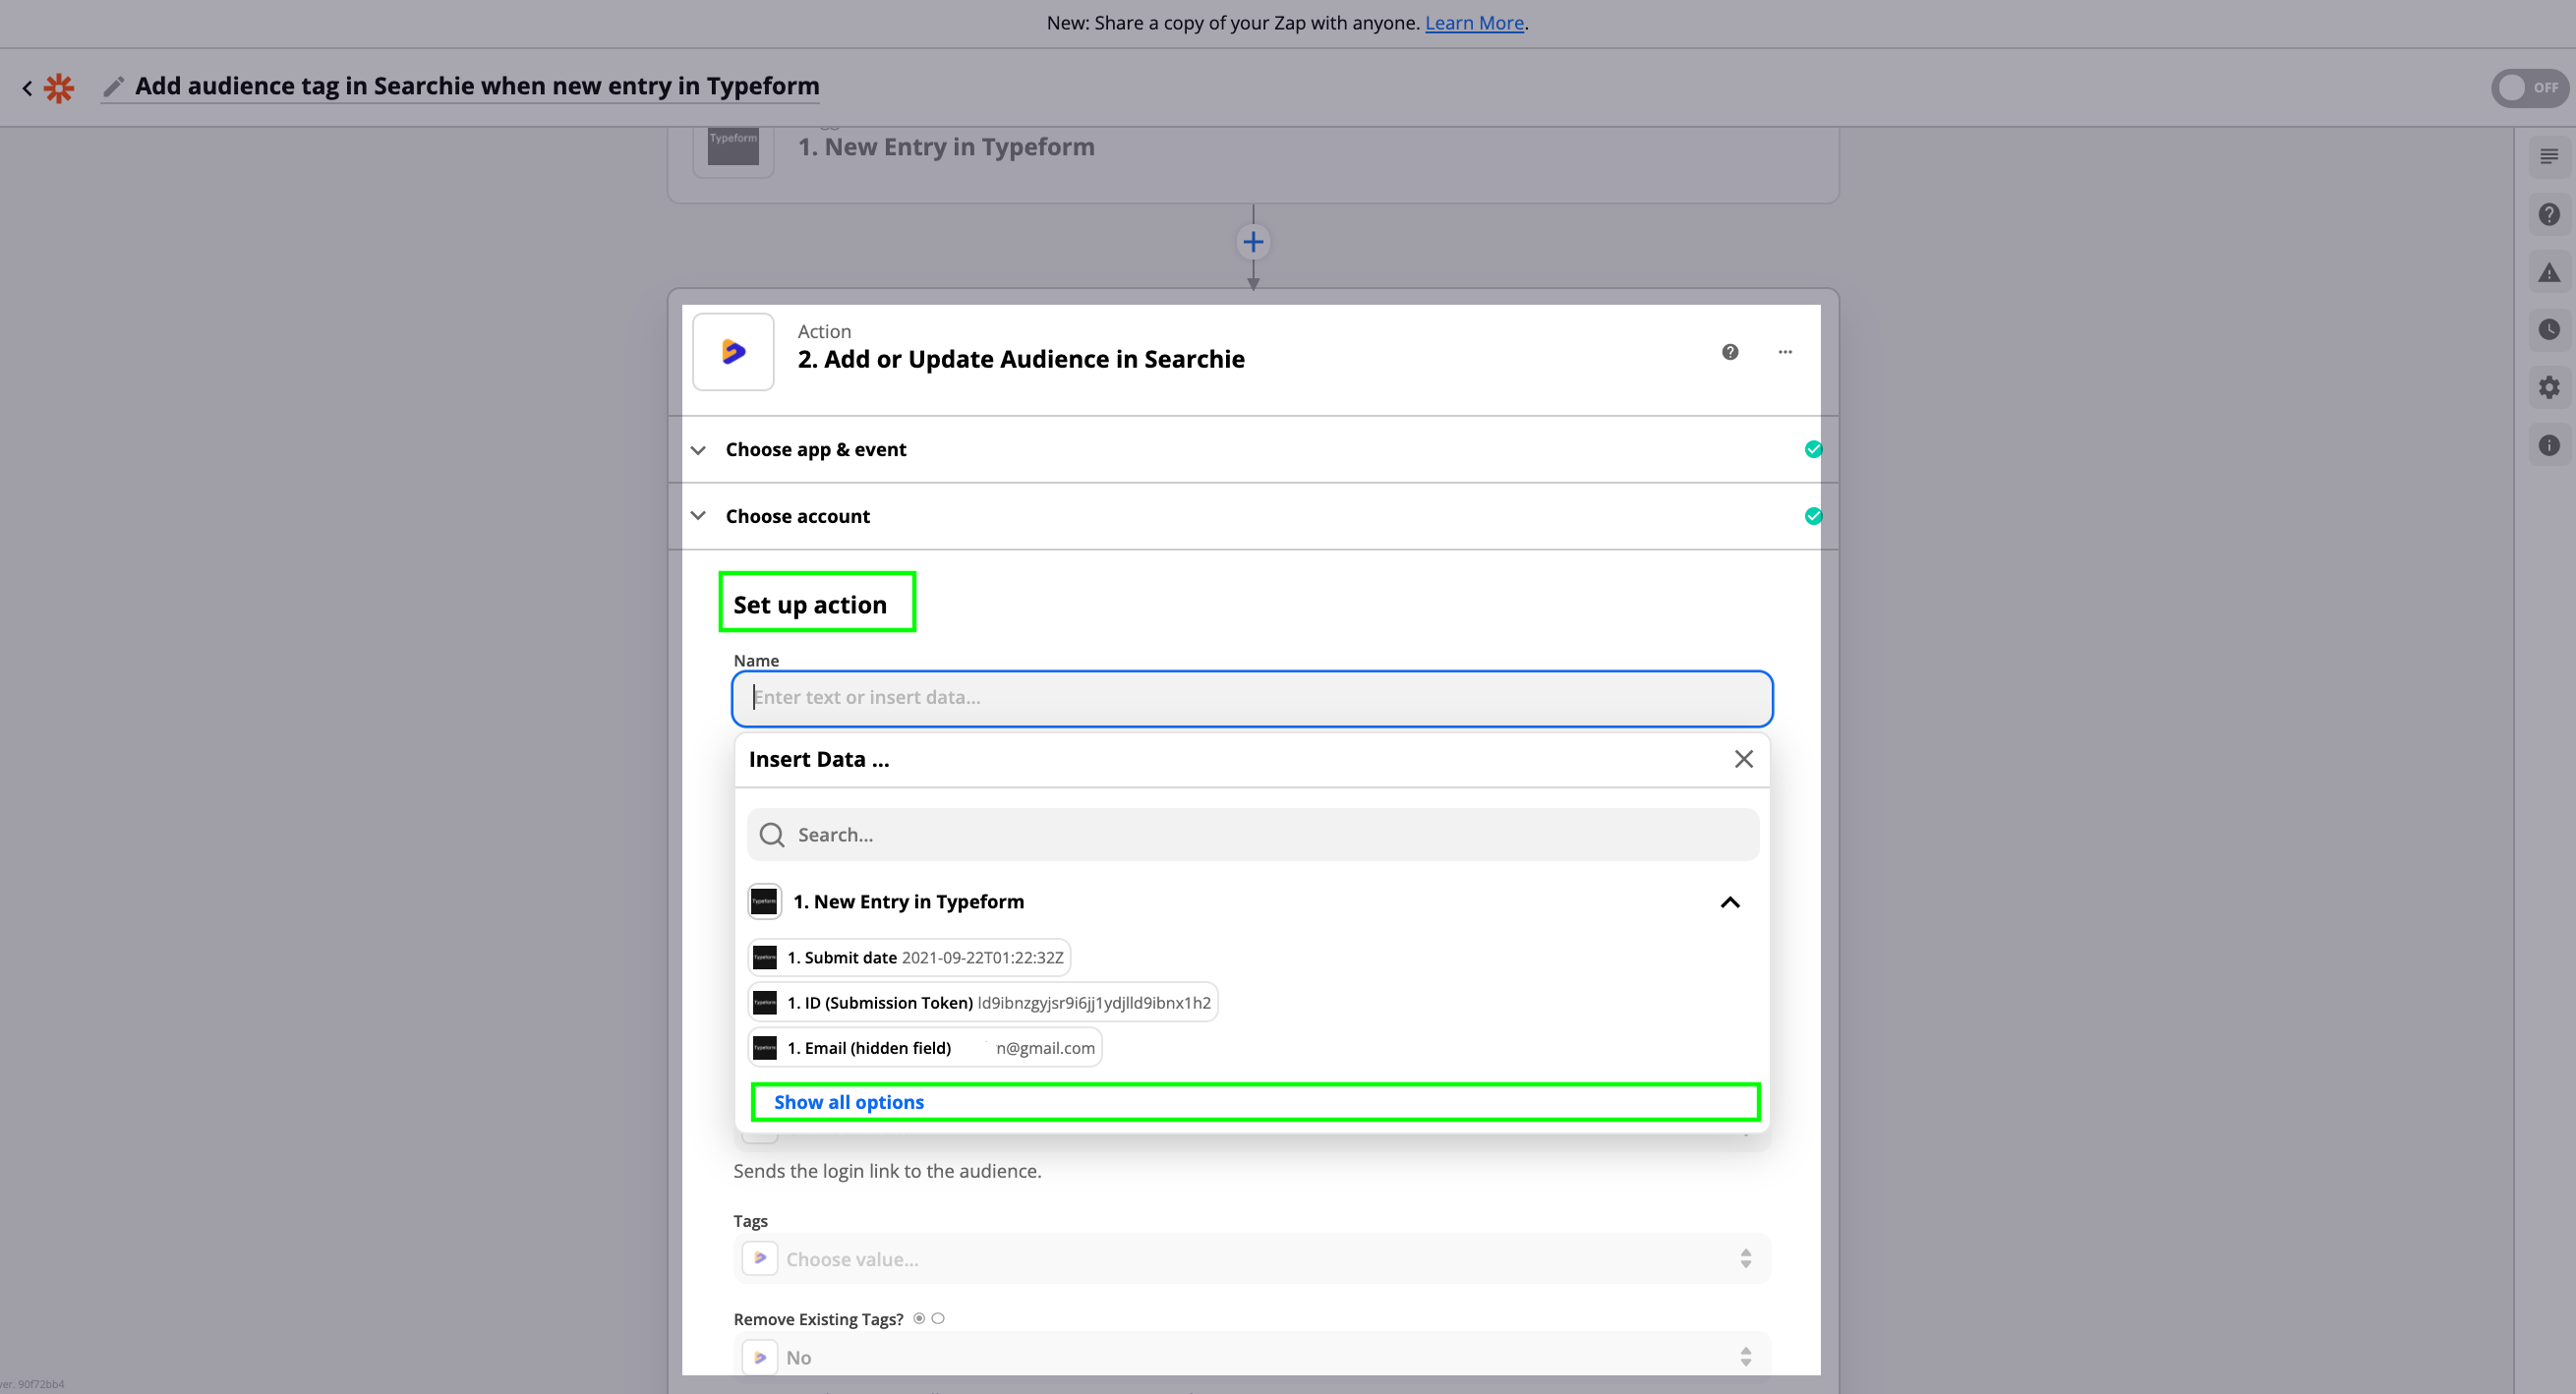Open the action step more options menu

[1785, 352]
